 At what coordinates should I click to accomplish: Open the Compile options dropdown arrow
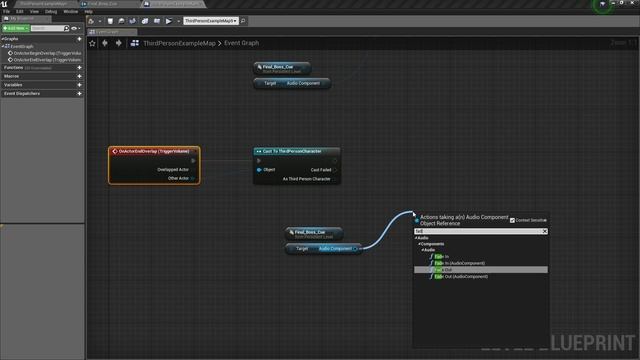100,21
